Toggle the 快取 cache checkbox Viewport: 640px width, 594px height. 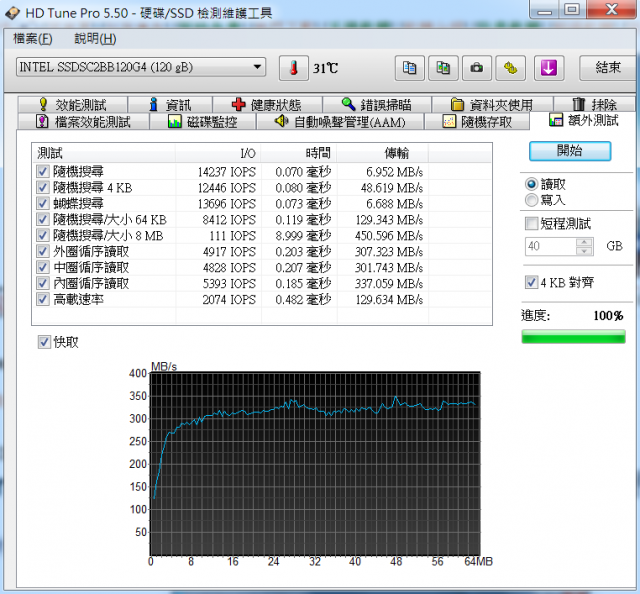(x=44, y=342)
